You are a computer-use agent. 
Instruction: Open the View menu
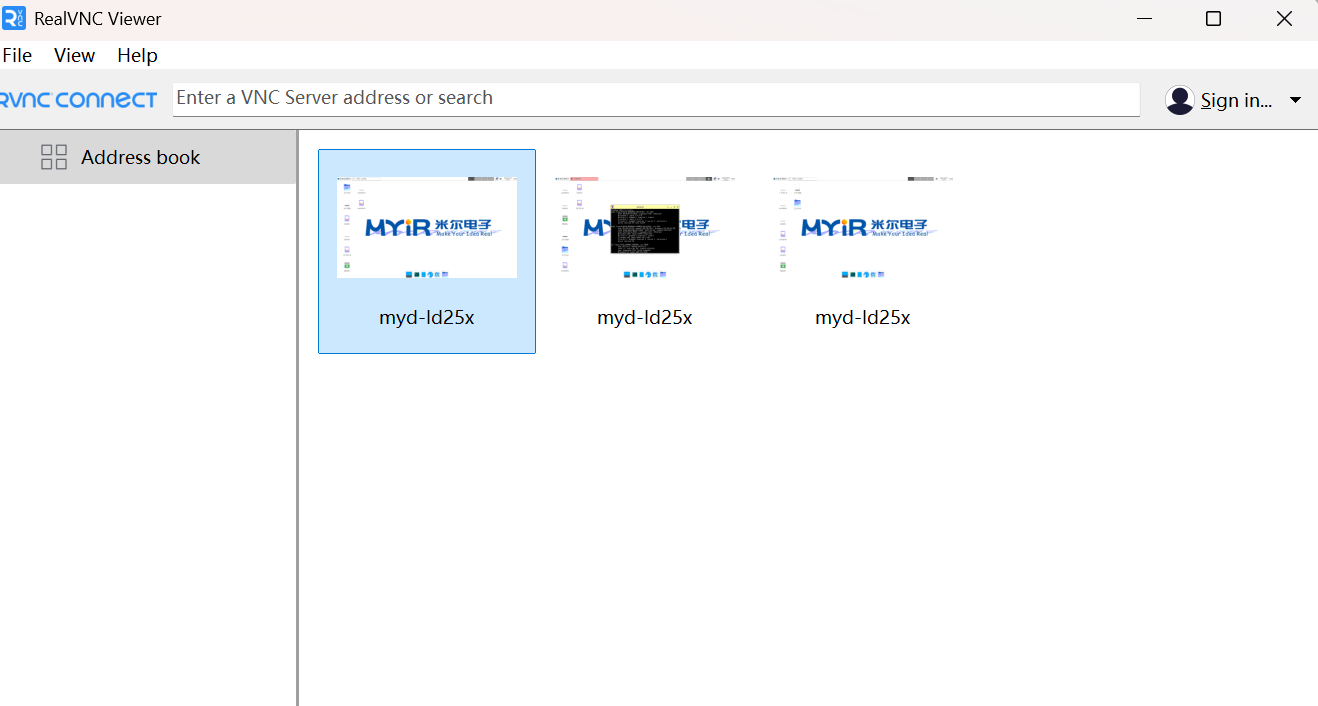(x=74, y=55)
